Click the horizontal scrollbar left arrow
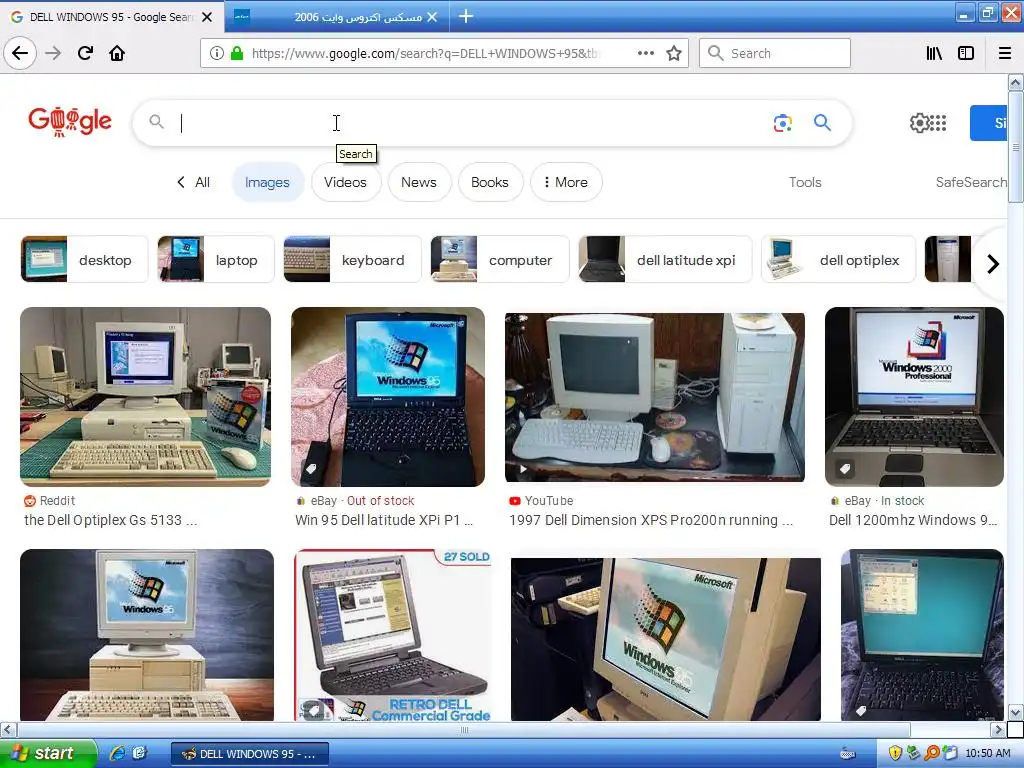The height and width of the screenshot is (768, 1024). [x=8, y=729]
